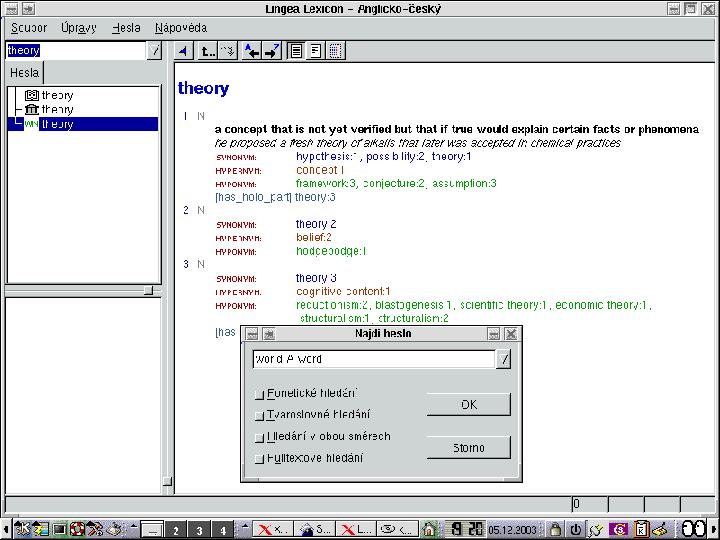
Task: Click the A left-arrow previous entry icon
Action: click(x=252, y=51)
